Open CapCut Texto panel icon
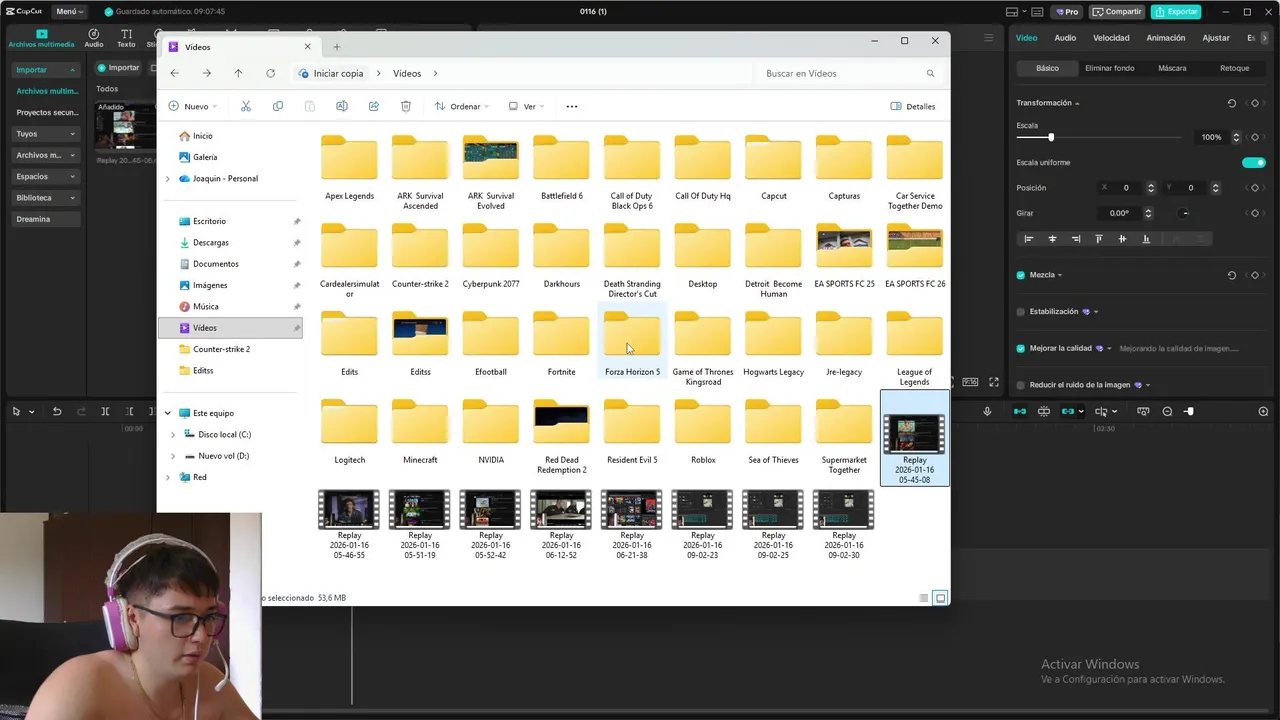The height and width of the screenshot is (720, 1280). [126, 38]
